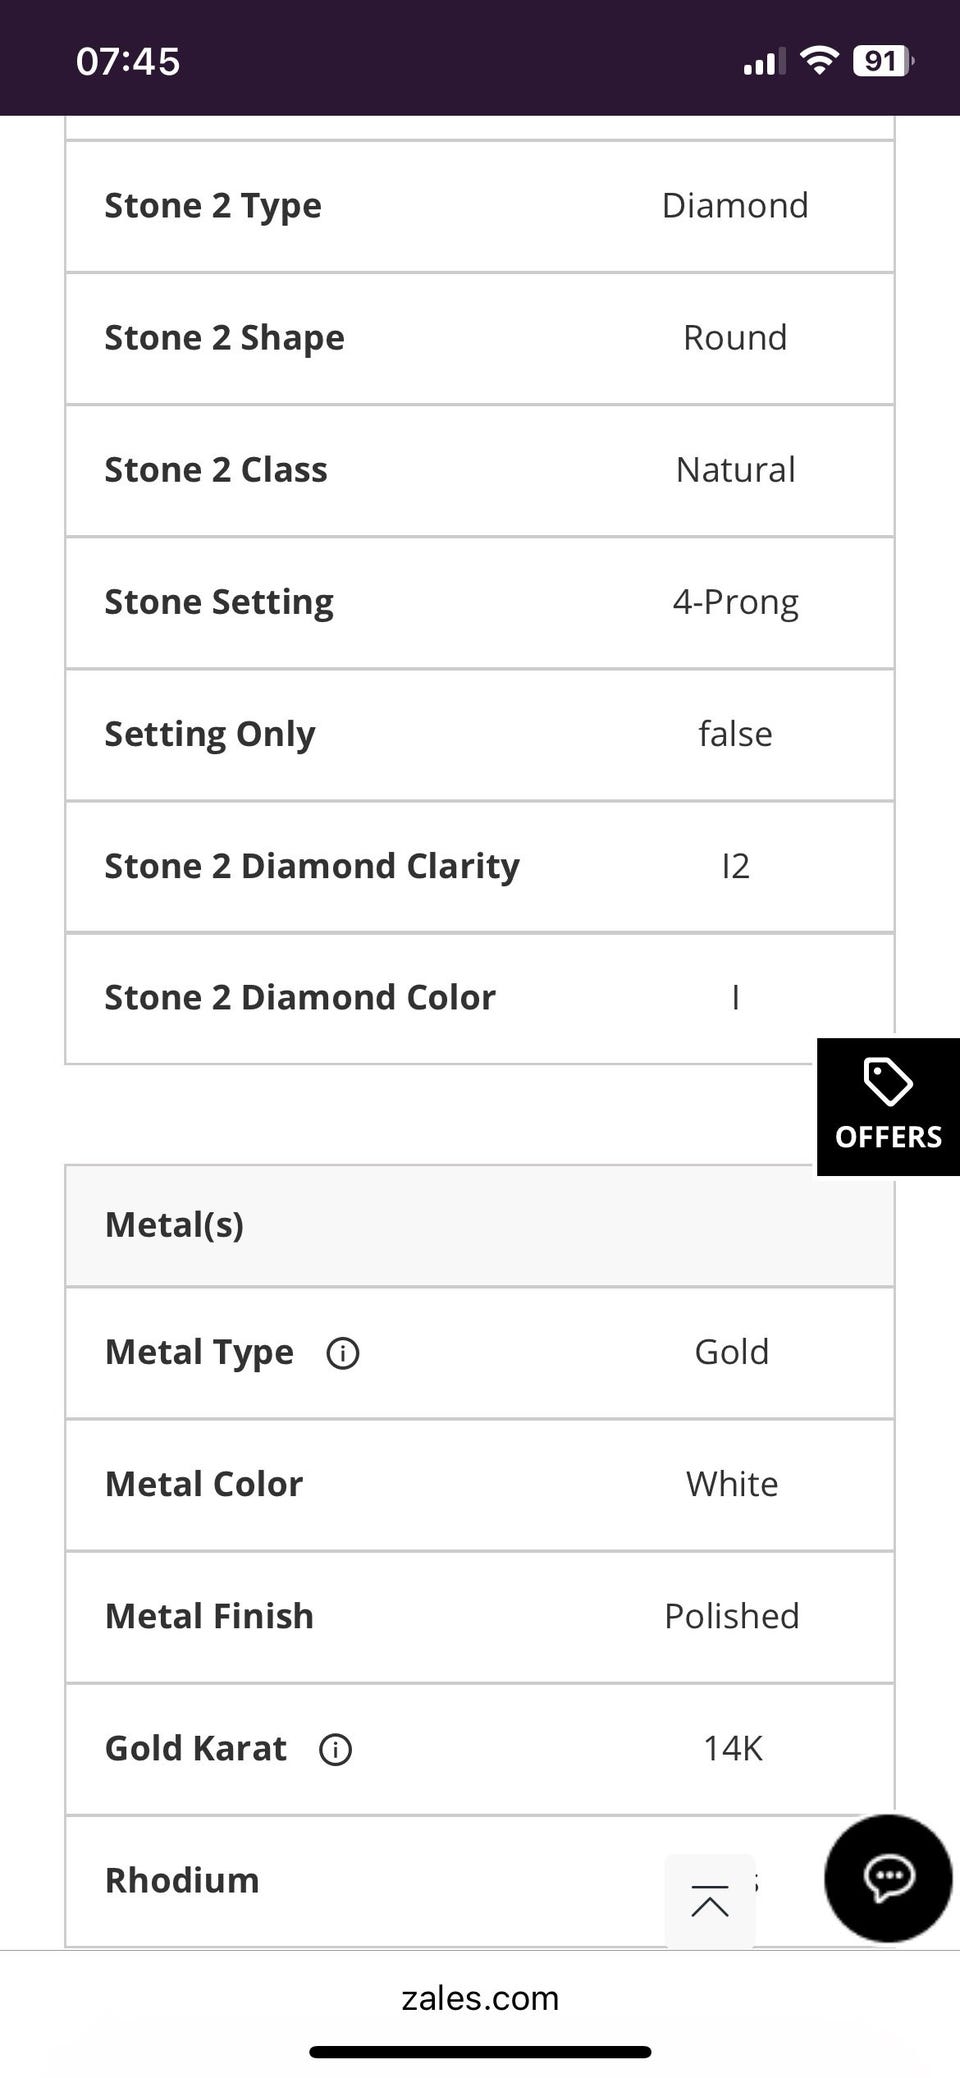Open the live chat bubble

pyautogui.click(x=888, y=1877)
